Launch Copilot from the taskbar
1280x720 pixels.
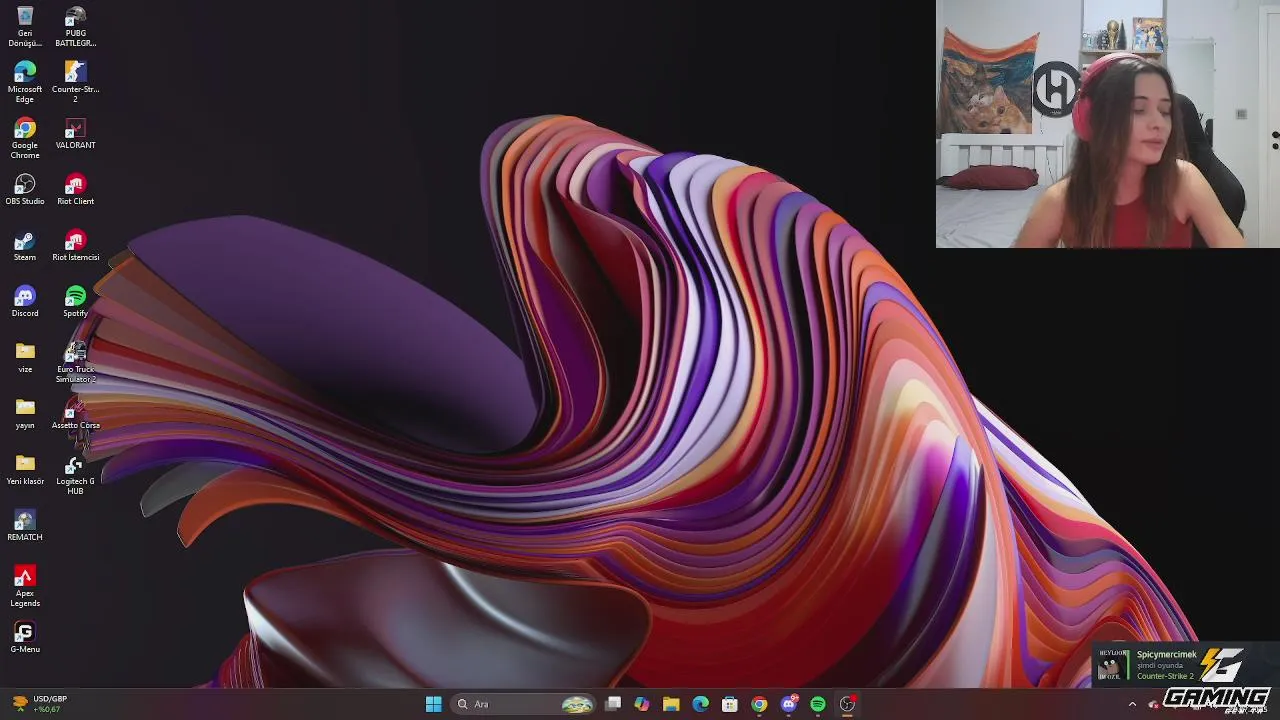pyautogui.click(x=642, y=704)
